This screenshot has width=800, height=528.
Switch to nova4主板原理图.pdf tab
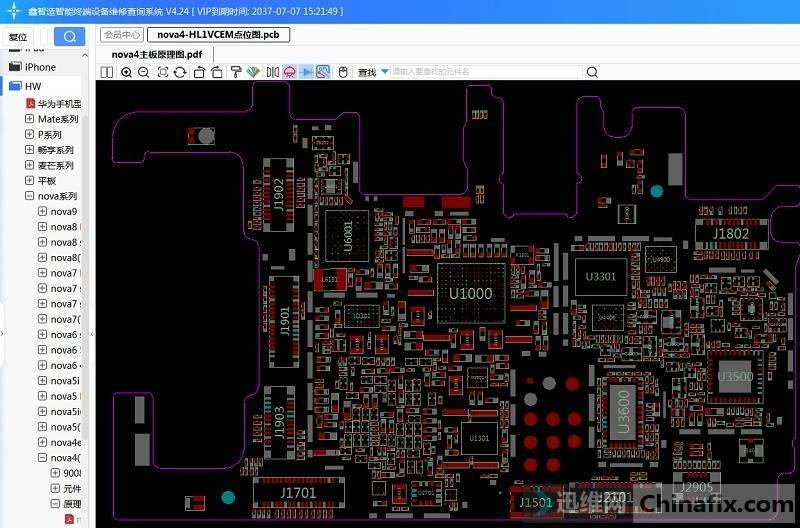157,54
